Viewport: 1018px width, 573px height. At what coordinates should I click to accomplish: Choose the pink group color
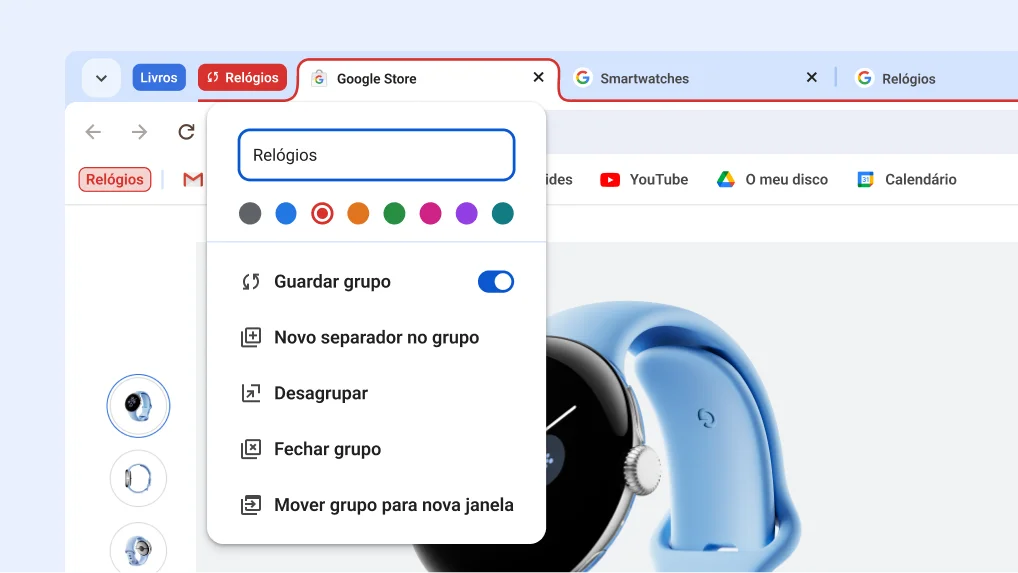pyautogui.click(x=430, y=213)
